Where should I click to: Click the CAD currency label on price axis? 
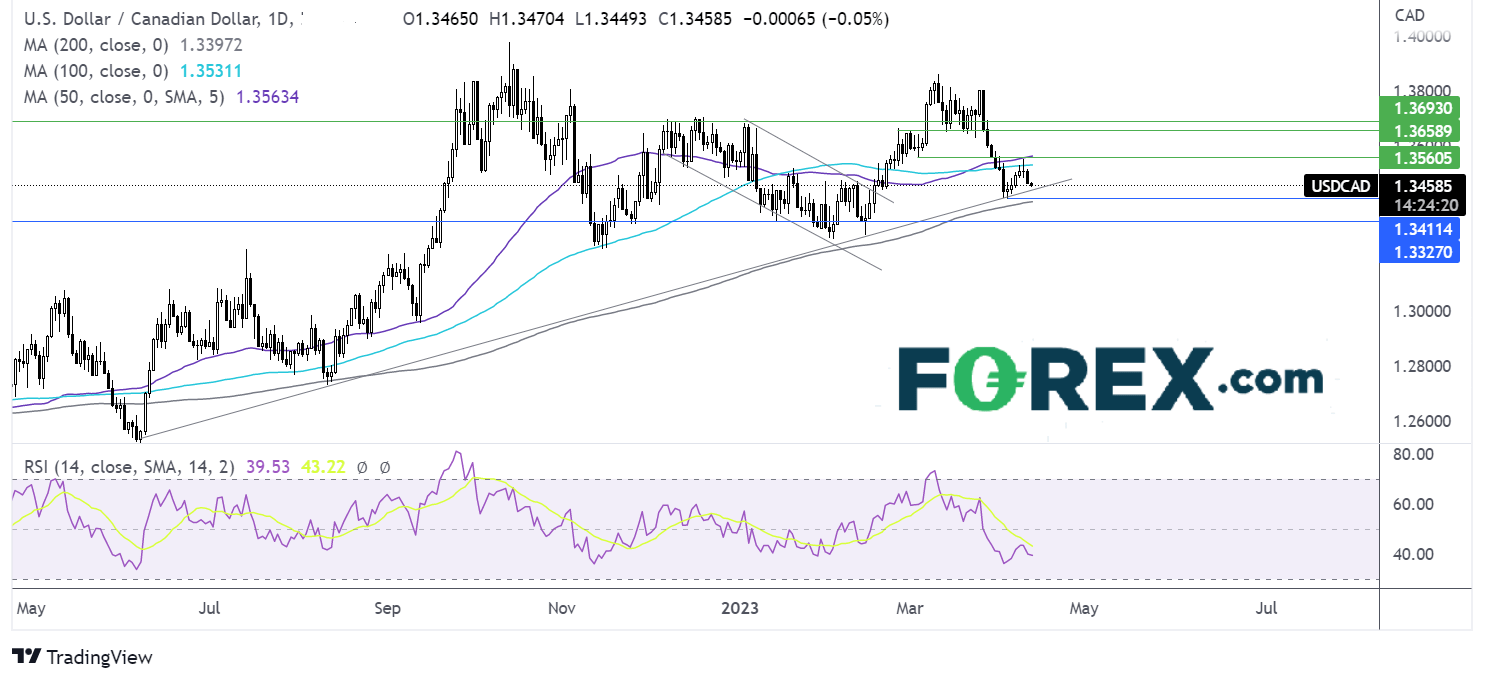coord(1408,15)
